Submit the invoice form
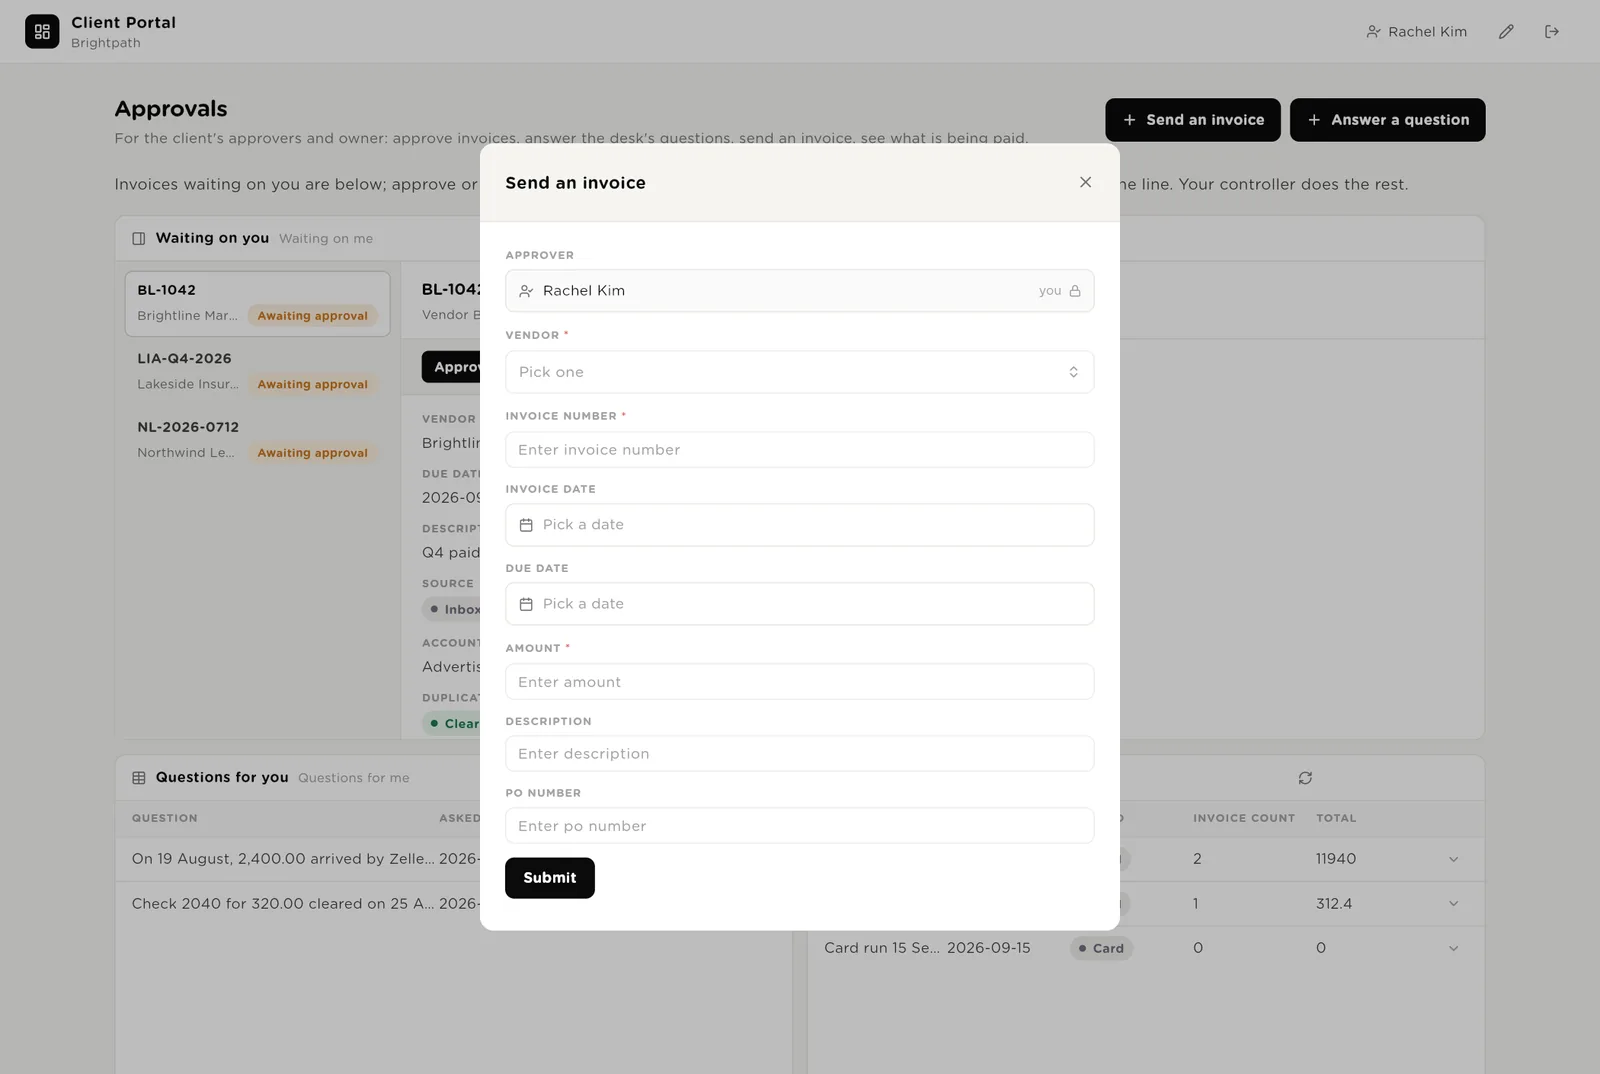Screen dimensions: 1600x1074 click(x=549, y=878)
